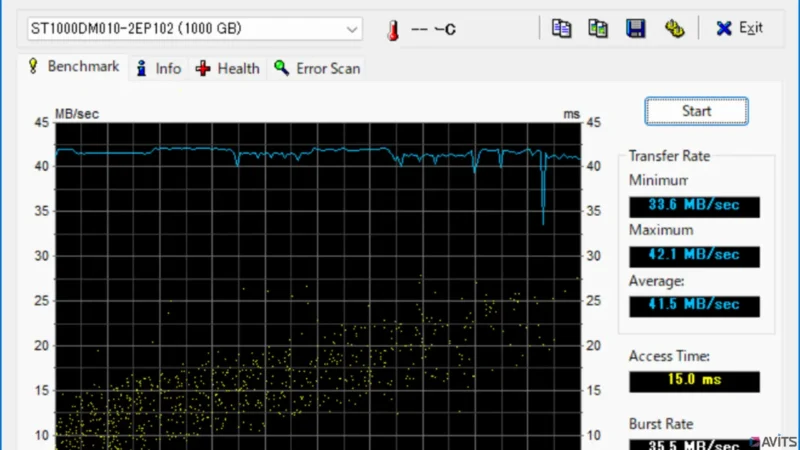Open the Error Scan tab
The image size is (800, 450).
pos(327,68)
